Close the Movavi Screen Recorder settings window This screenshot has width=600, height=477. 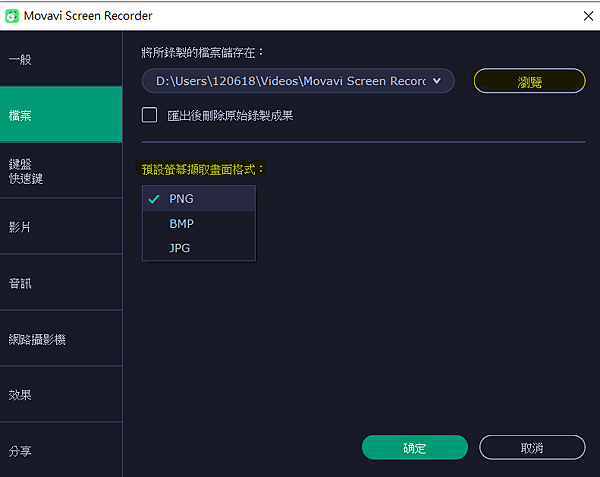point(588,16)
